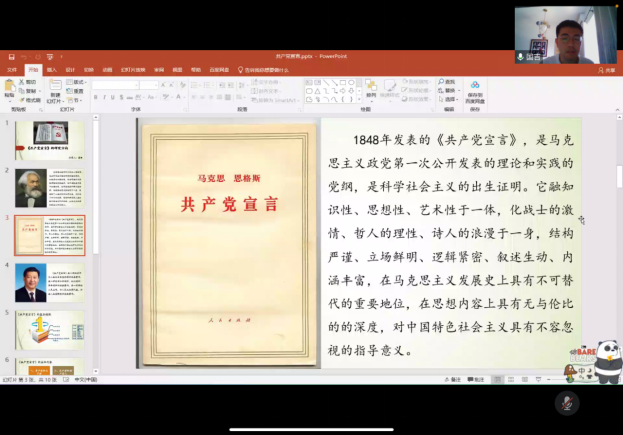Select the triangle shape in shapes gallery
Viewport: 623px width, 435px height.
(317, 91)
